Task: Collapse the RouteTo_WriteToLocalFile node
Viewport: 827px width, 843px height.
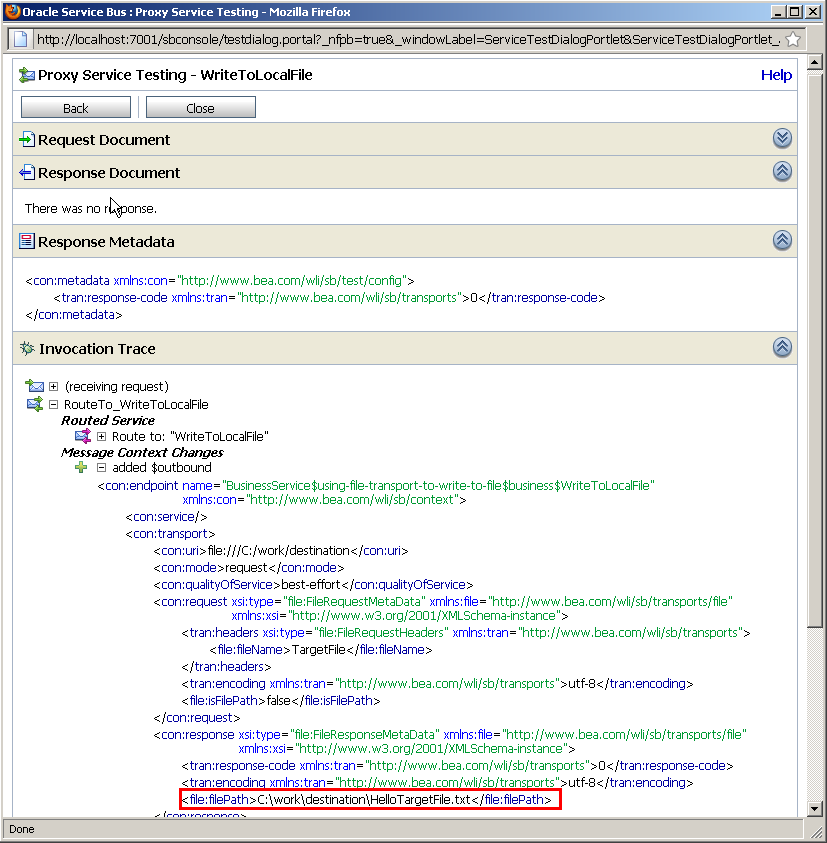Action: coord(53,404)
